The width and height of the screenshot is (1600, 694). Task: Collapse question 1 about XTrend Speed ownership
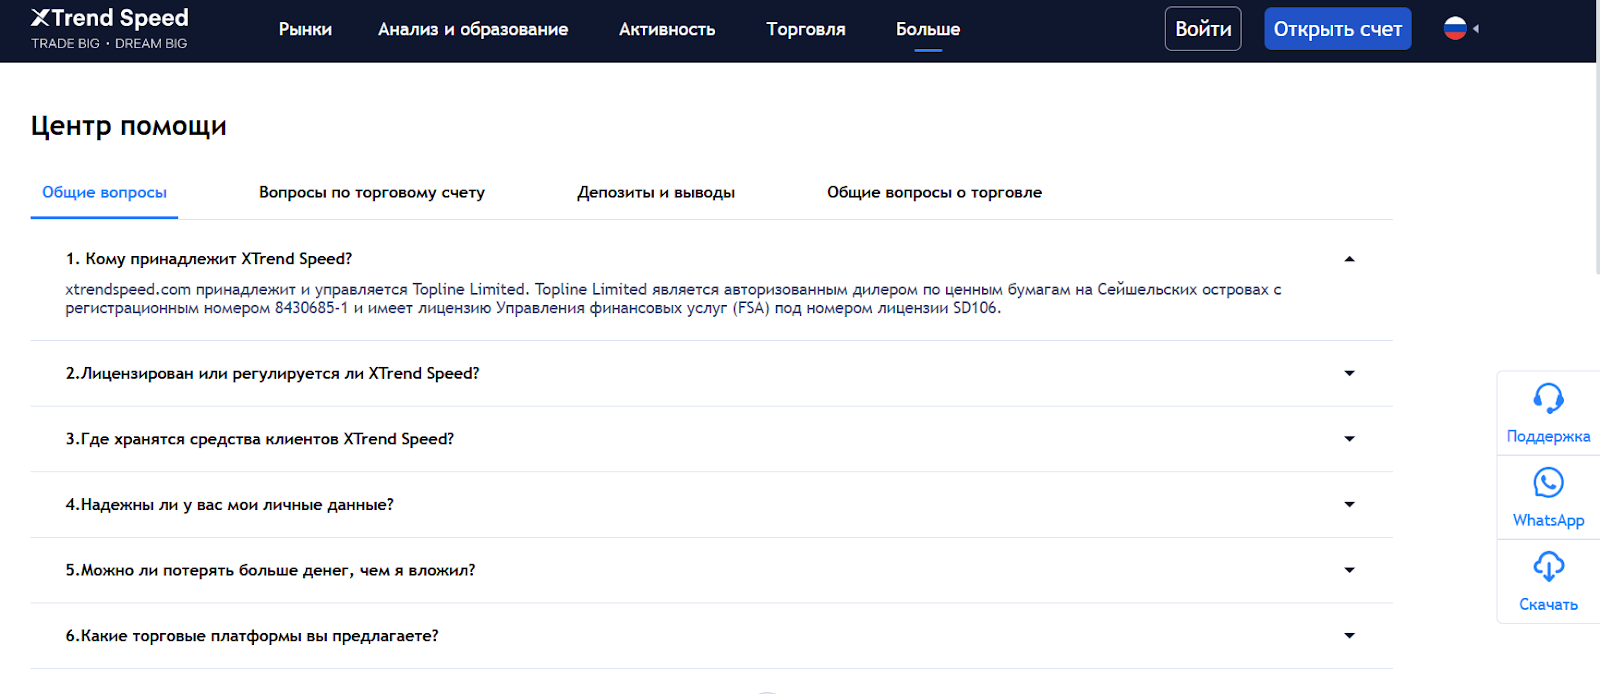pyautogui.click(x=1349, y=259)
